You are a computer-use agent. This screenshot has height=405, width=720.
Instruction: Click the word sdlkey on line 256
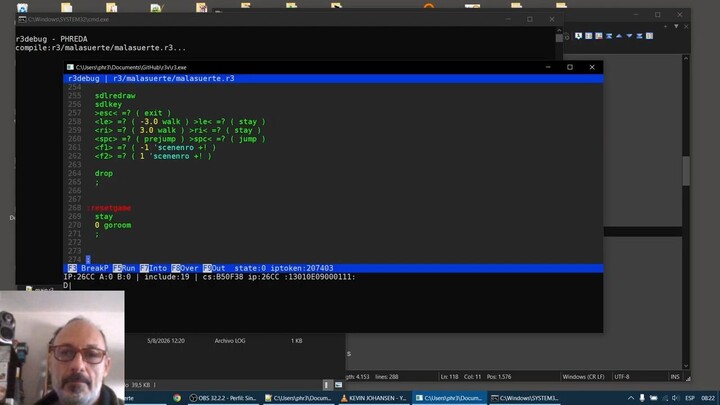pos(108,105)
